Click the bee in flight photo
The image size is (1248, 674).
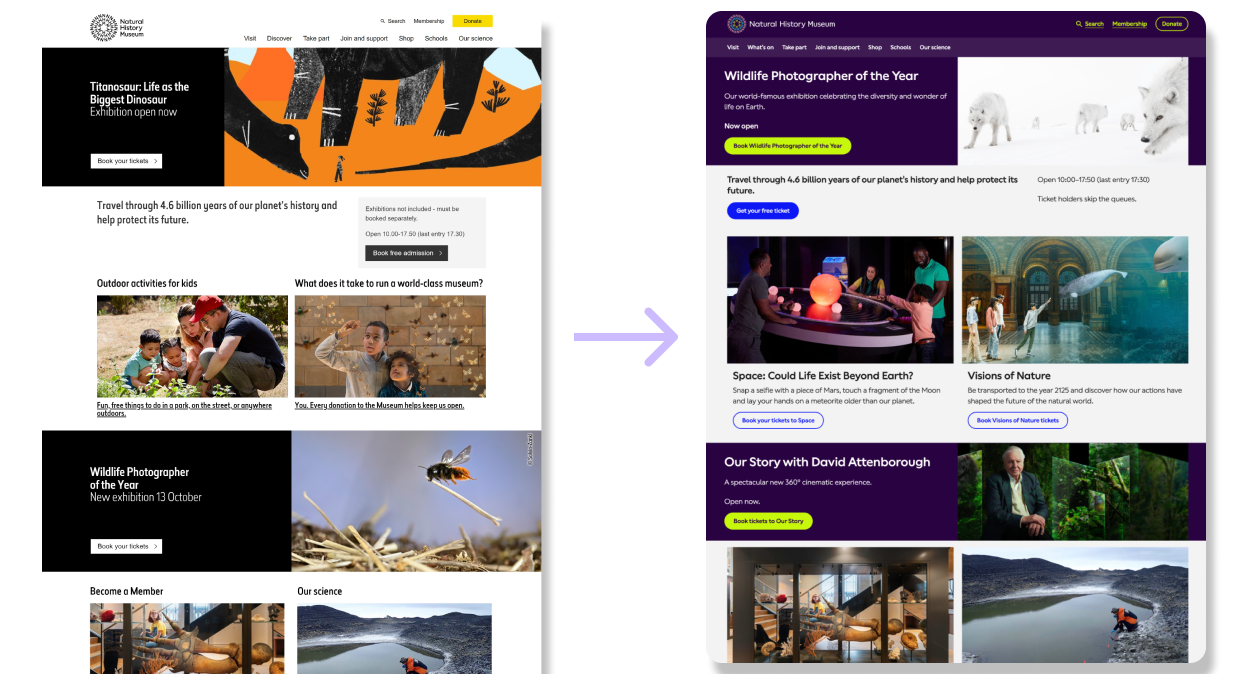416,501
